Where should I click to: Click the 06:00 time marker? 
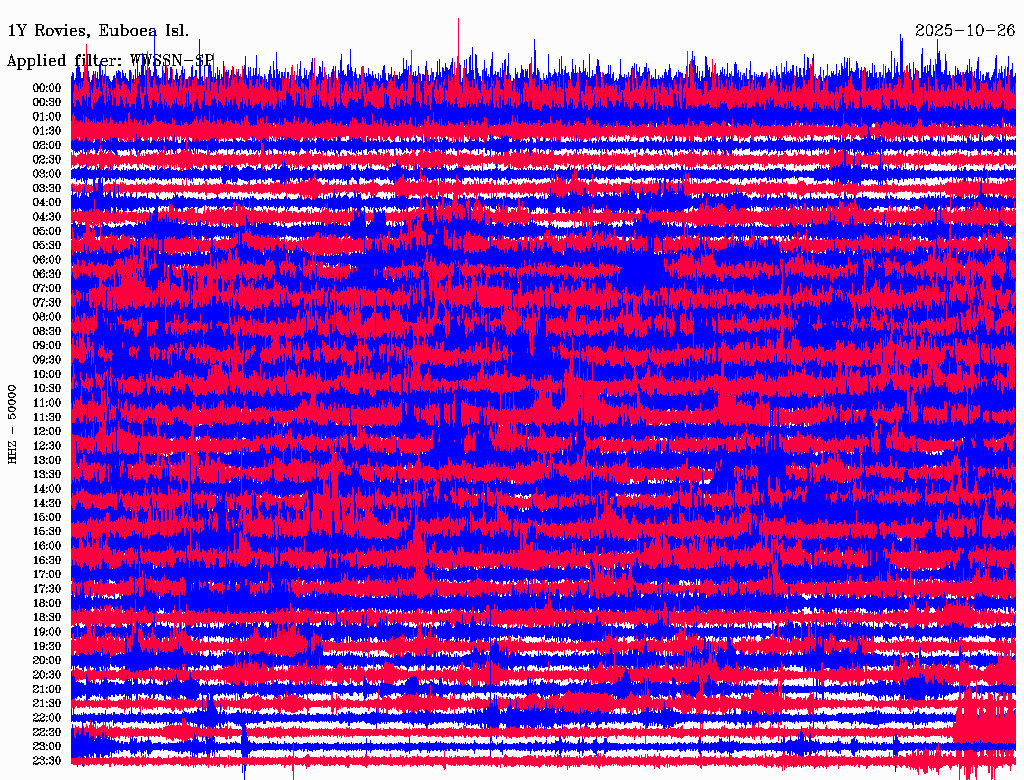click(47, 259)
